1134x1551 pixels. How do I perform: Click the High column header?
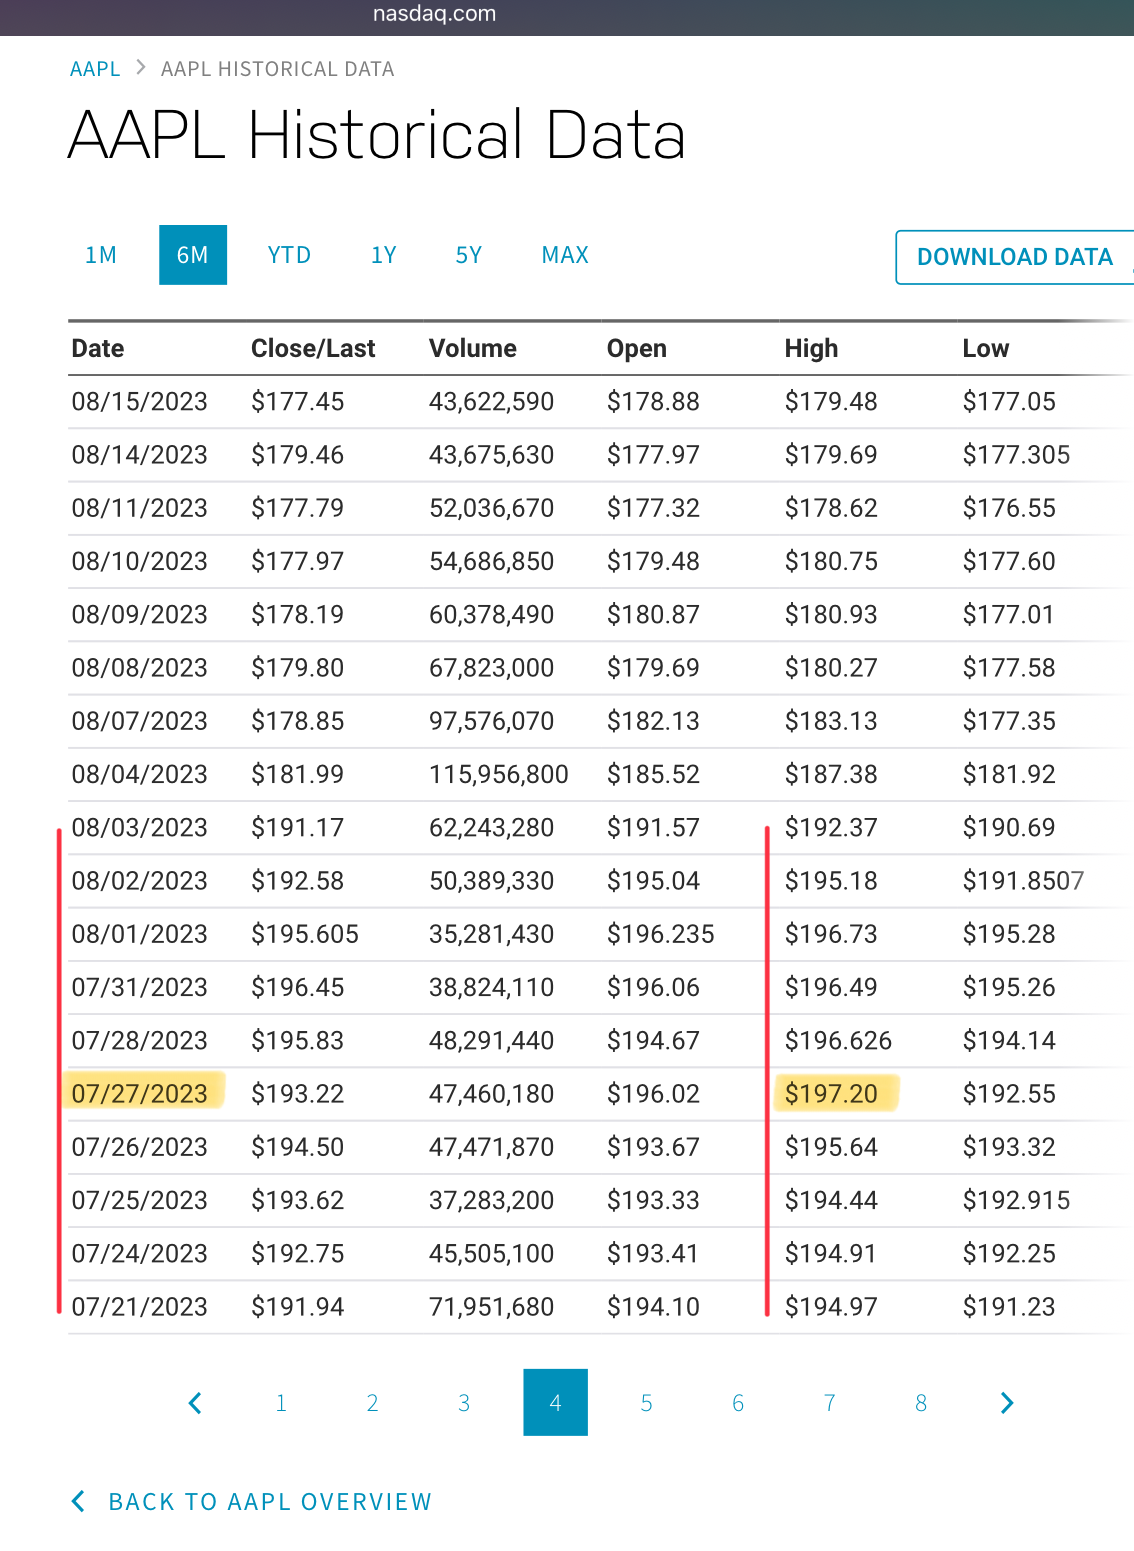point(812,349)
